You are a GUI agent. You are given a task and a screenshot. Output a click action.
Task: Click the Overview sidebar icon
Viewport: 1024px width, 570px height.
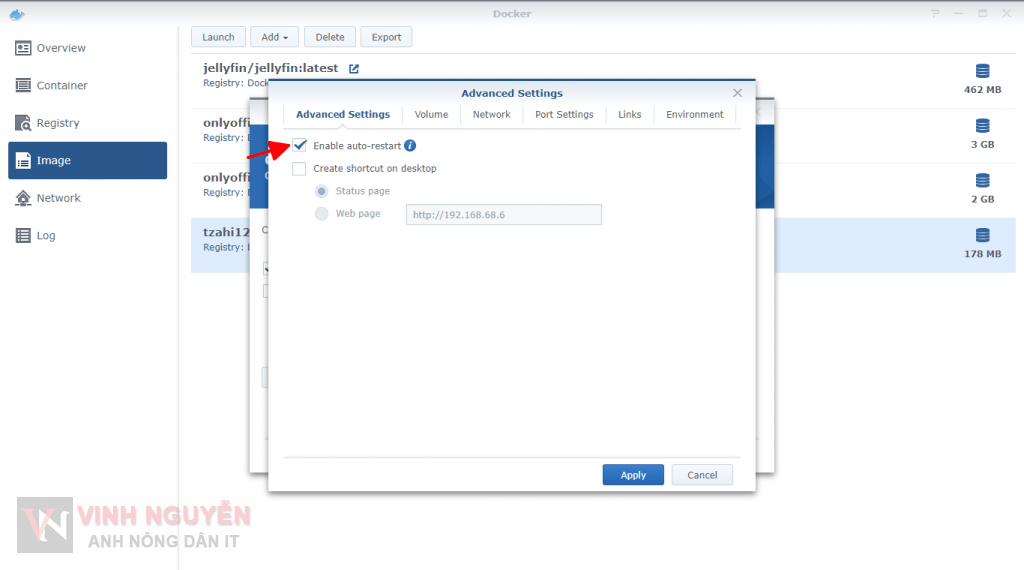[23, 48]
